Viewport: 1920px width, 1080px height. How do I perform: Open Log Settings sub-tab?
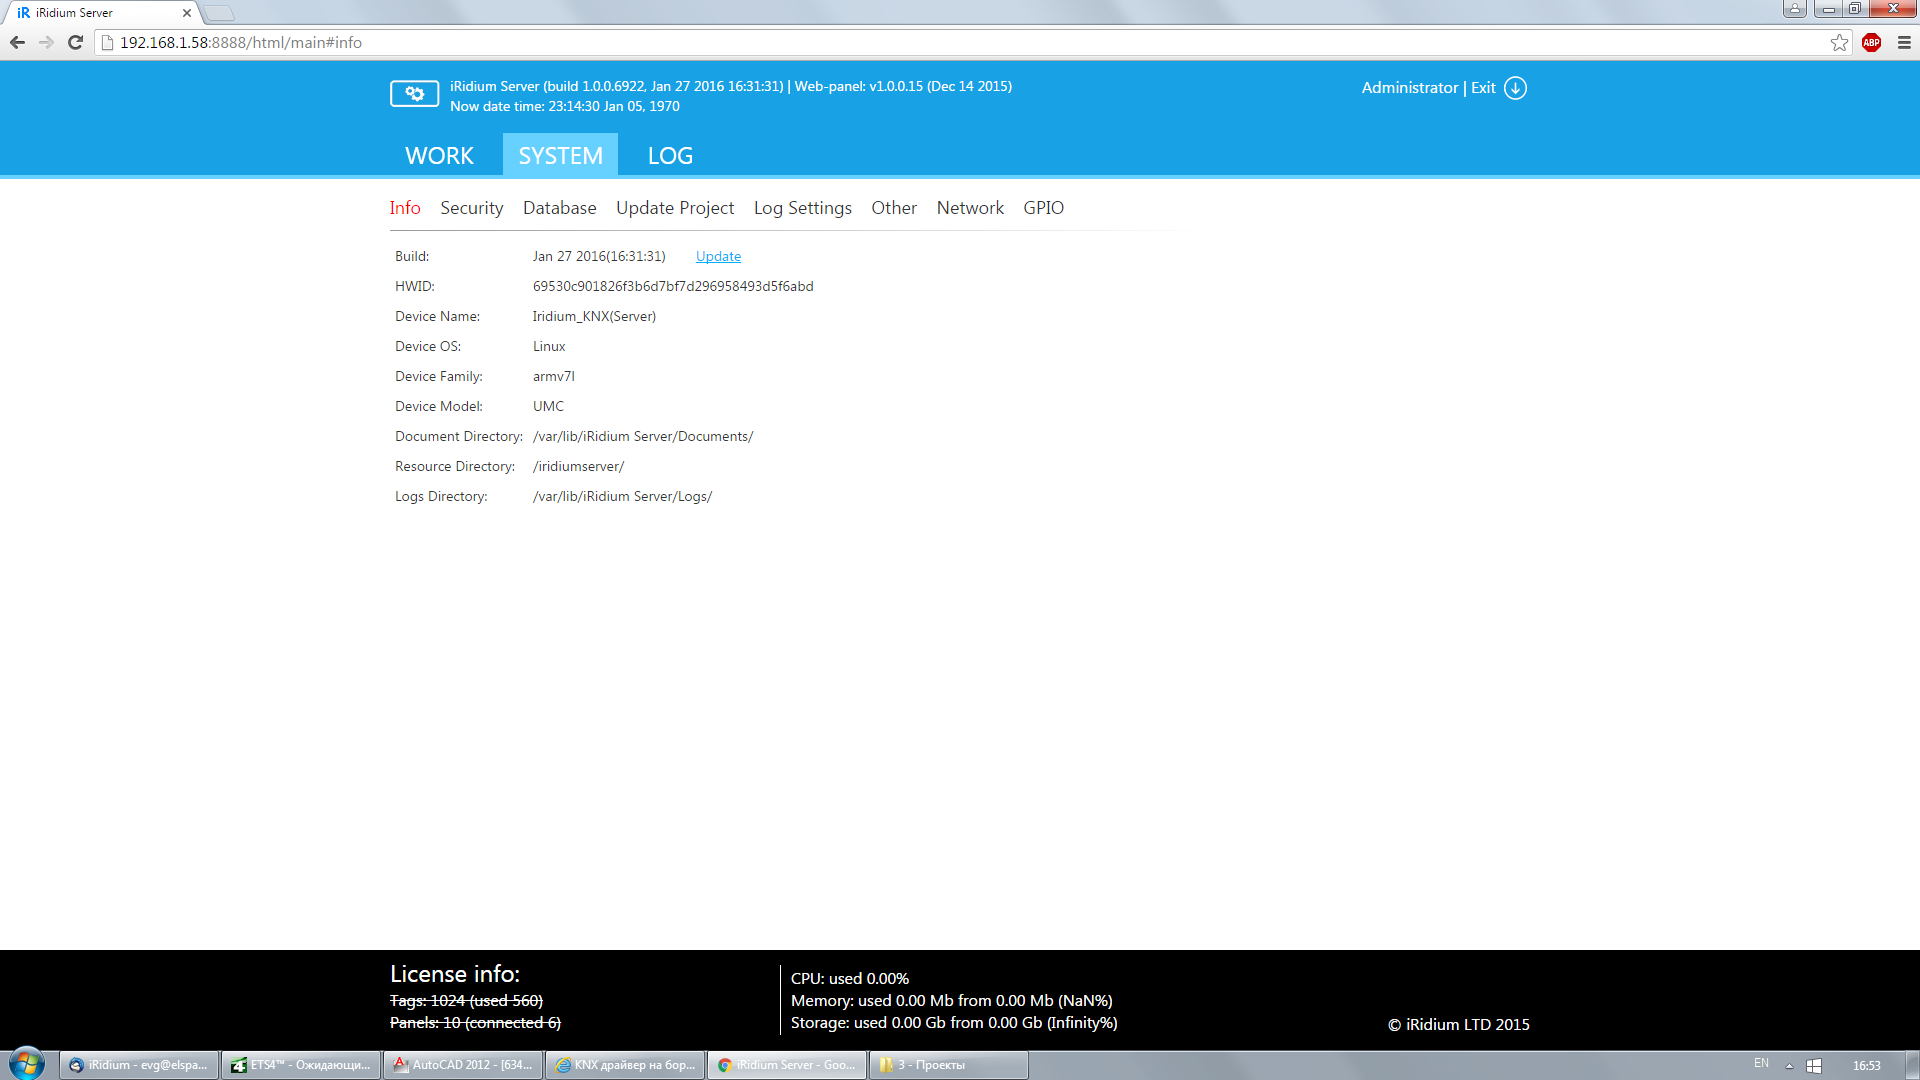coord(803,208)
